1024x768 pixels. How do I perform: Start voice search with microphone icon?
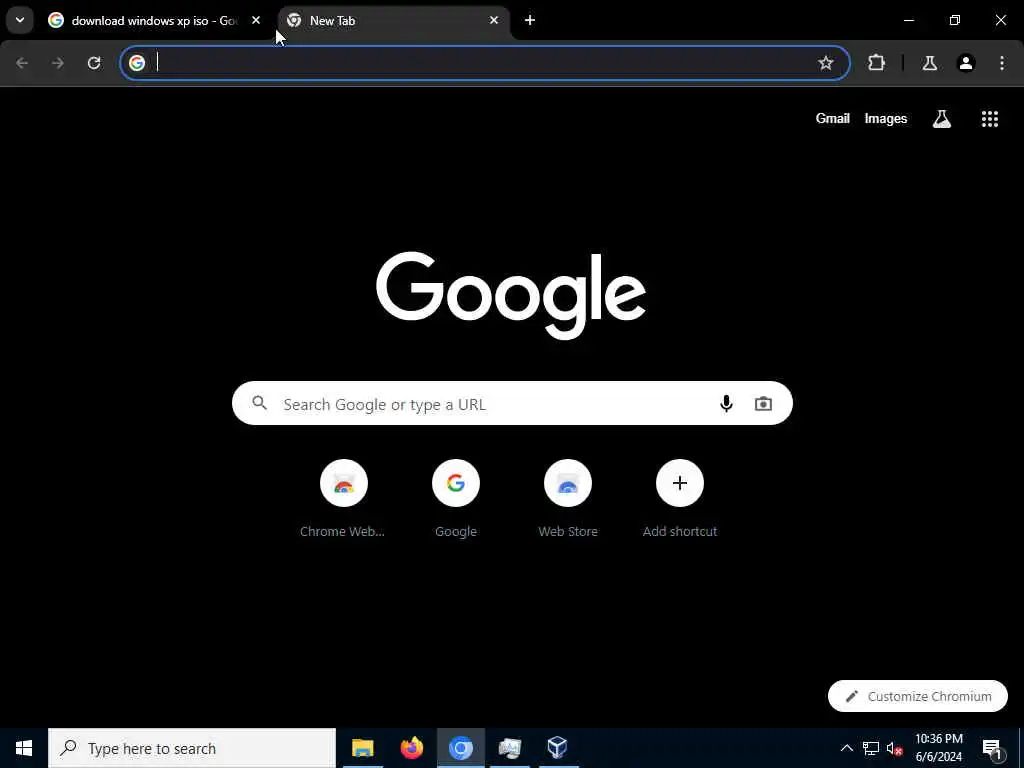coord(726,404)
